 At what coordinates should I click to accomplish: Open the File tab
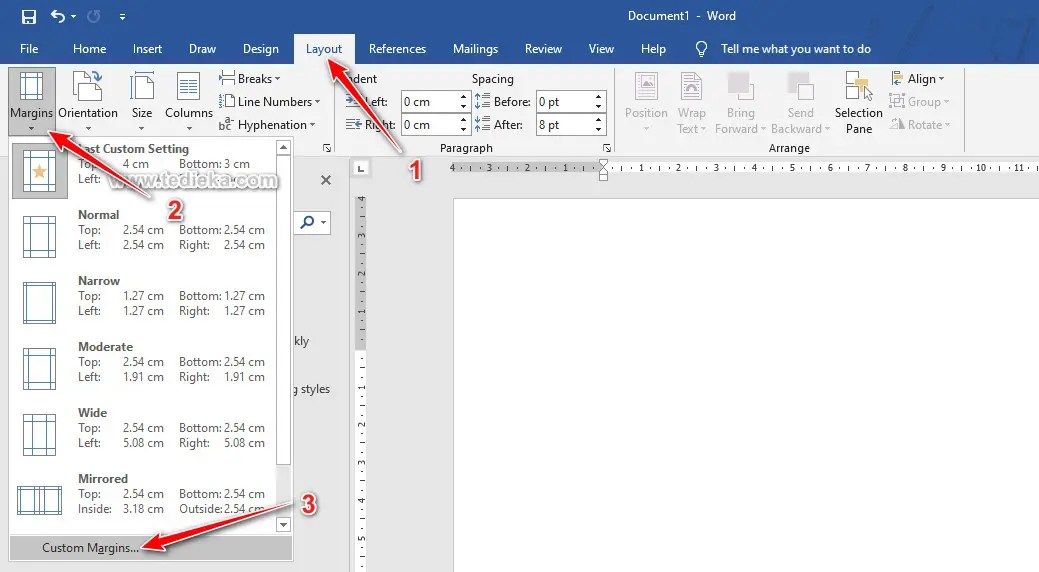[x=29, y=49]
